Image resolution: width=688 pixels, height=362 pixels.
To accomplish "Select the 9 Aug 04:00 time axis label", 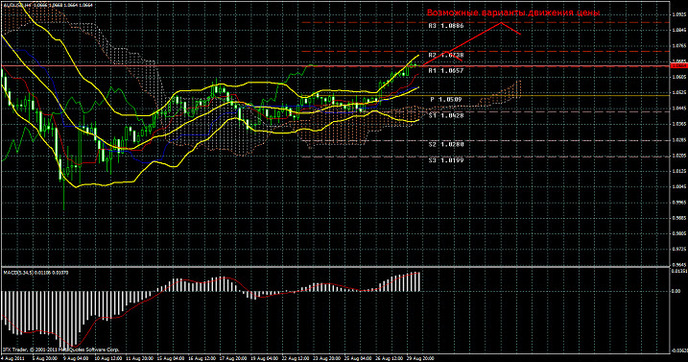I will (x=76, y=358).
